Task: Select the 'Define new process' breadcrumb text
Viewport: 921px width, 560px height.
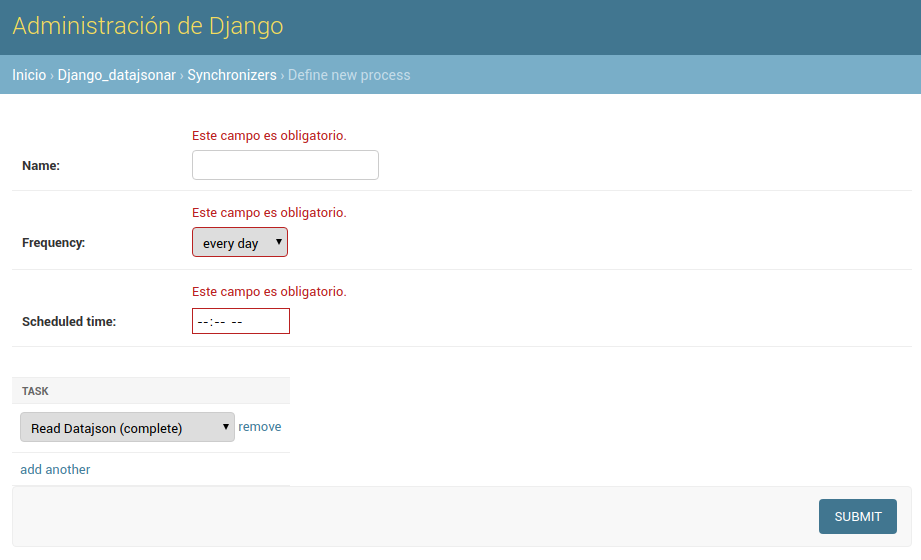Action: pyautogui.click(x=349, y=75)
